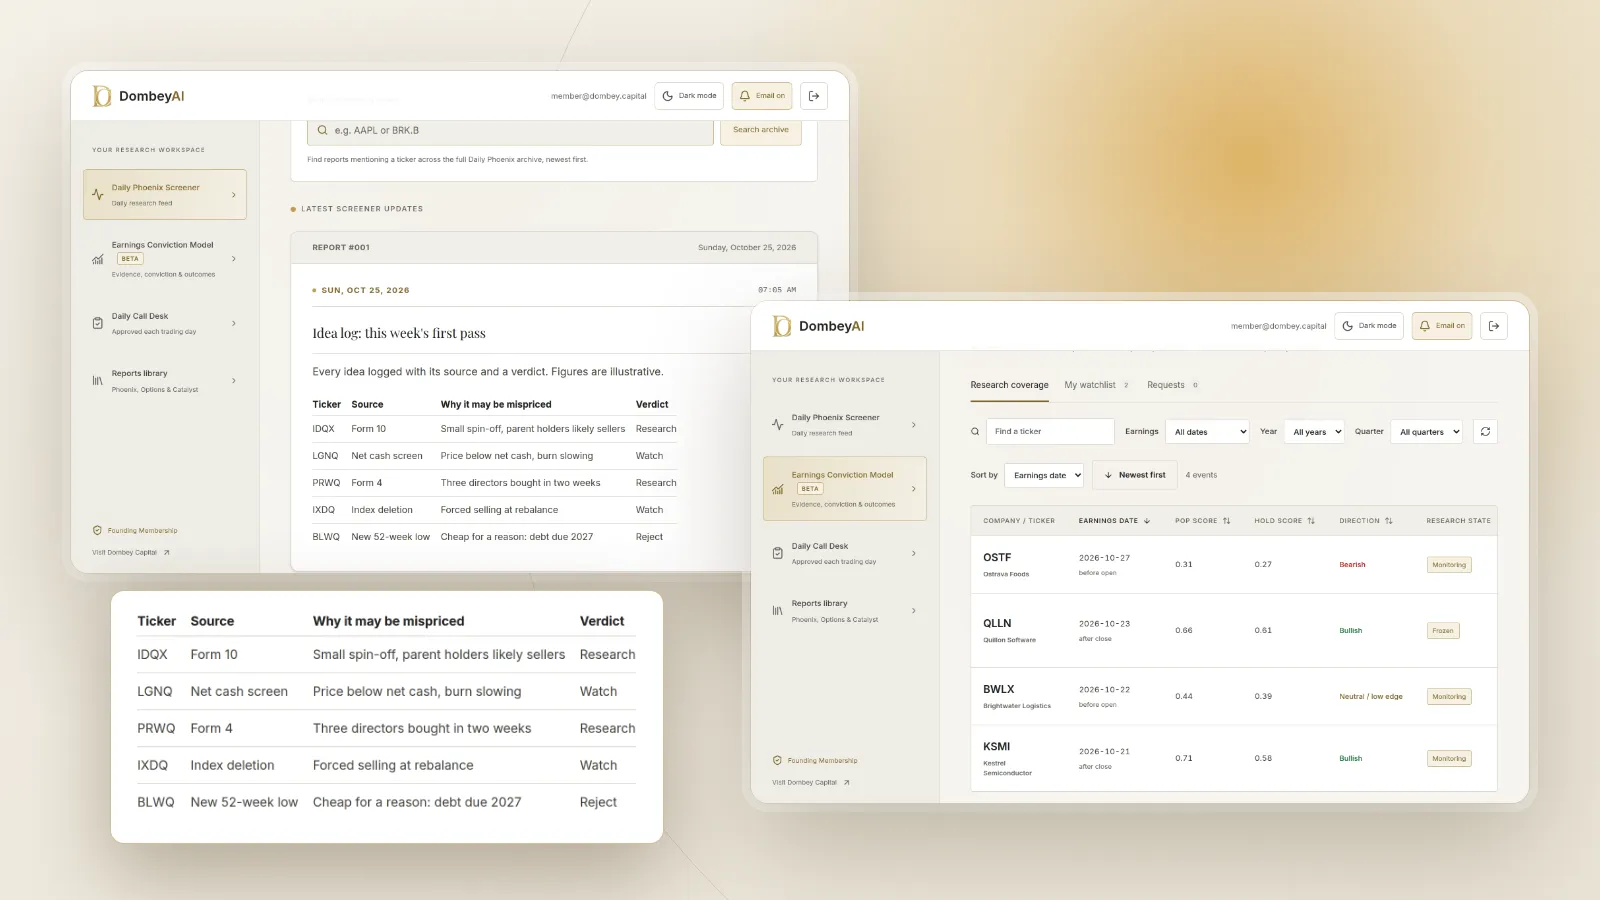Open the Visit Dombey Capital link in the left window

[x=131, y=553]
